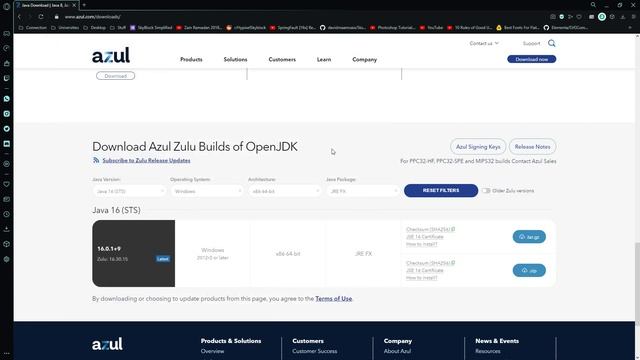Open the Products menu
Image resolution: width=640 pixels, height=360 pixels.
point(191,60)
